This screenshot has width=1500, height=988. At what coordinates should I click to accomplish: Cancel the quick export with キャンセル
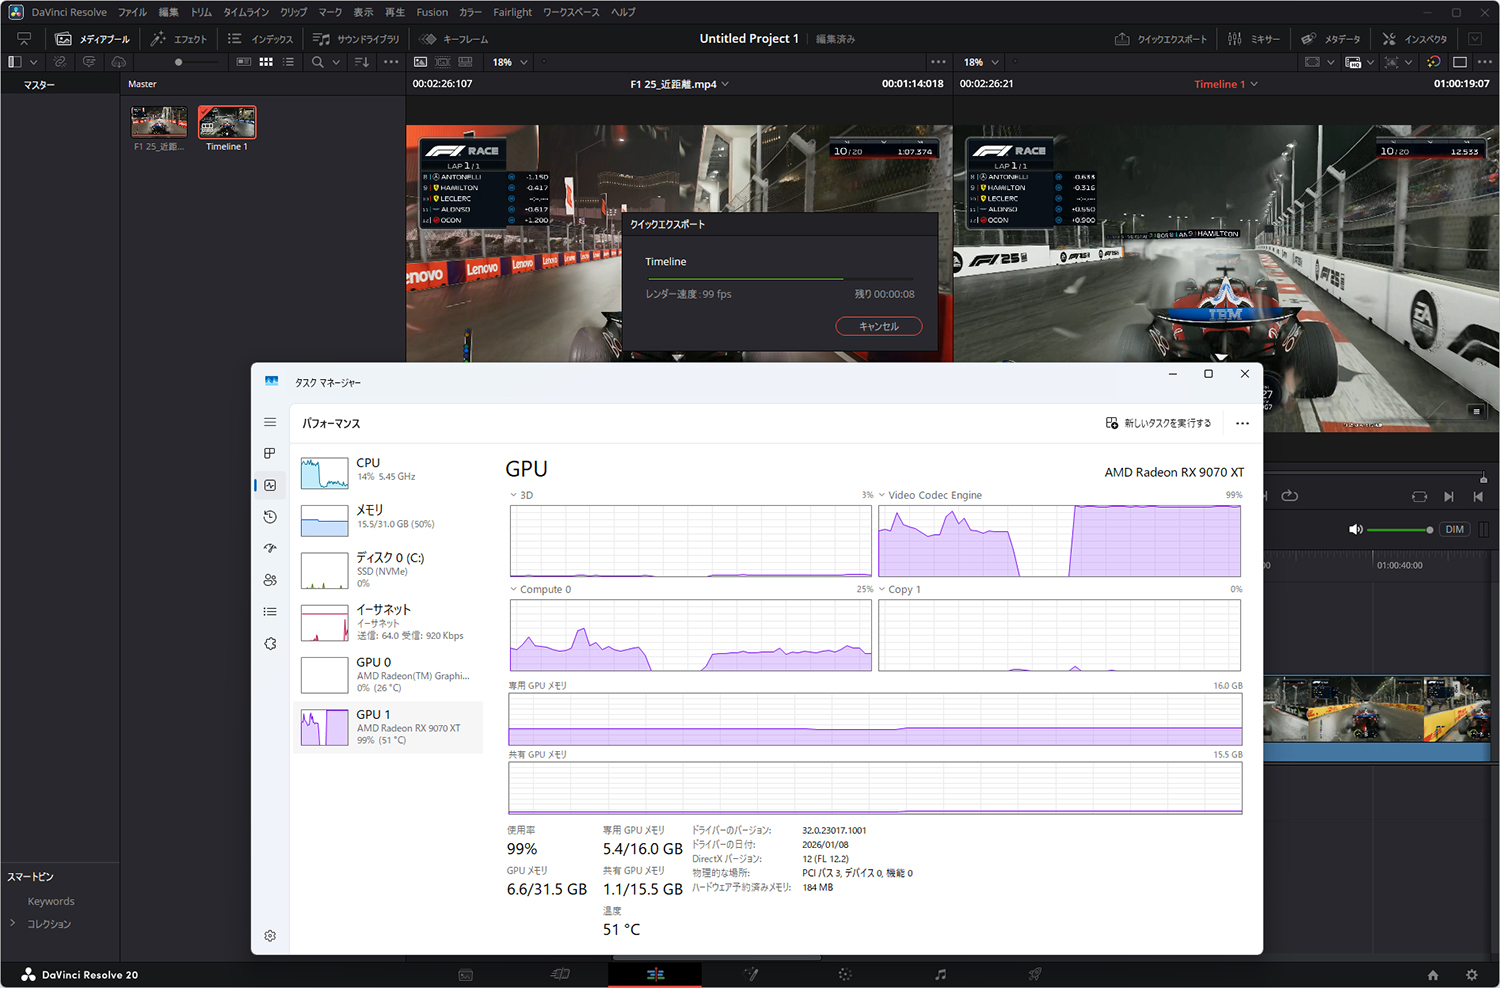pyautogui.click(x=878, y=326)
